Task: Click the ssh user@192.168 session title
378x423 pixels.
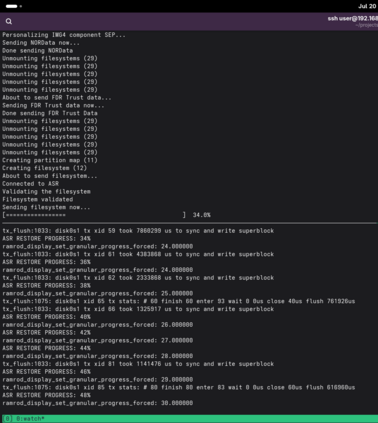Action: coord(352,19)
